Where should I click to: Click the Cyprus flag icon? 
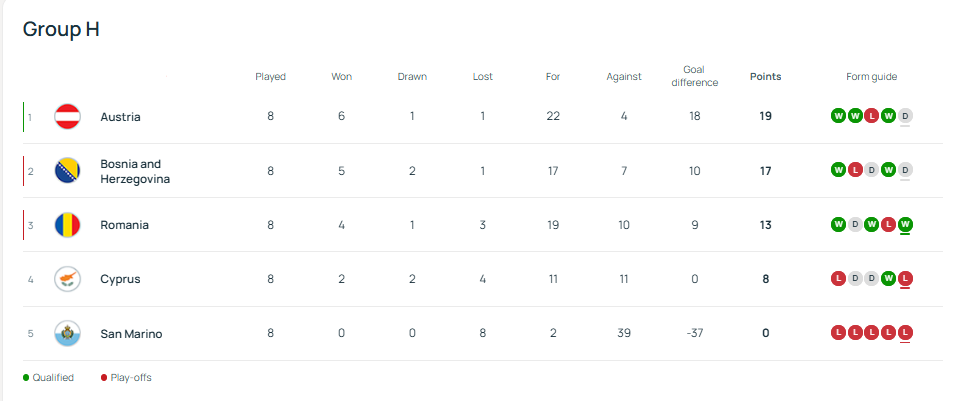68,279
